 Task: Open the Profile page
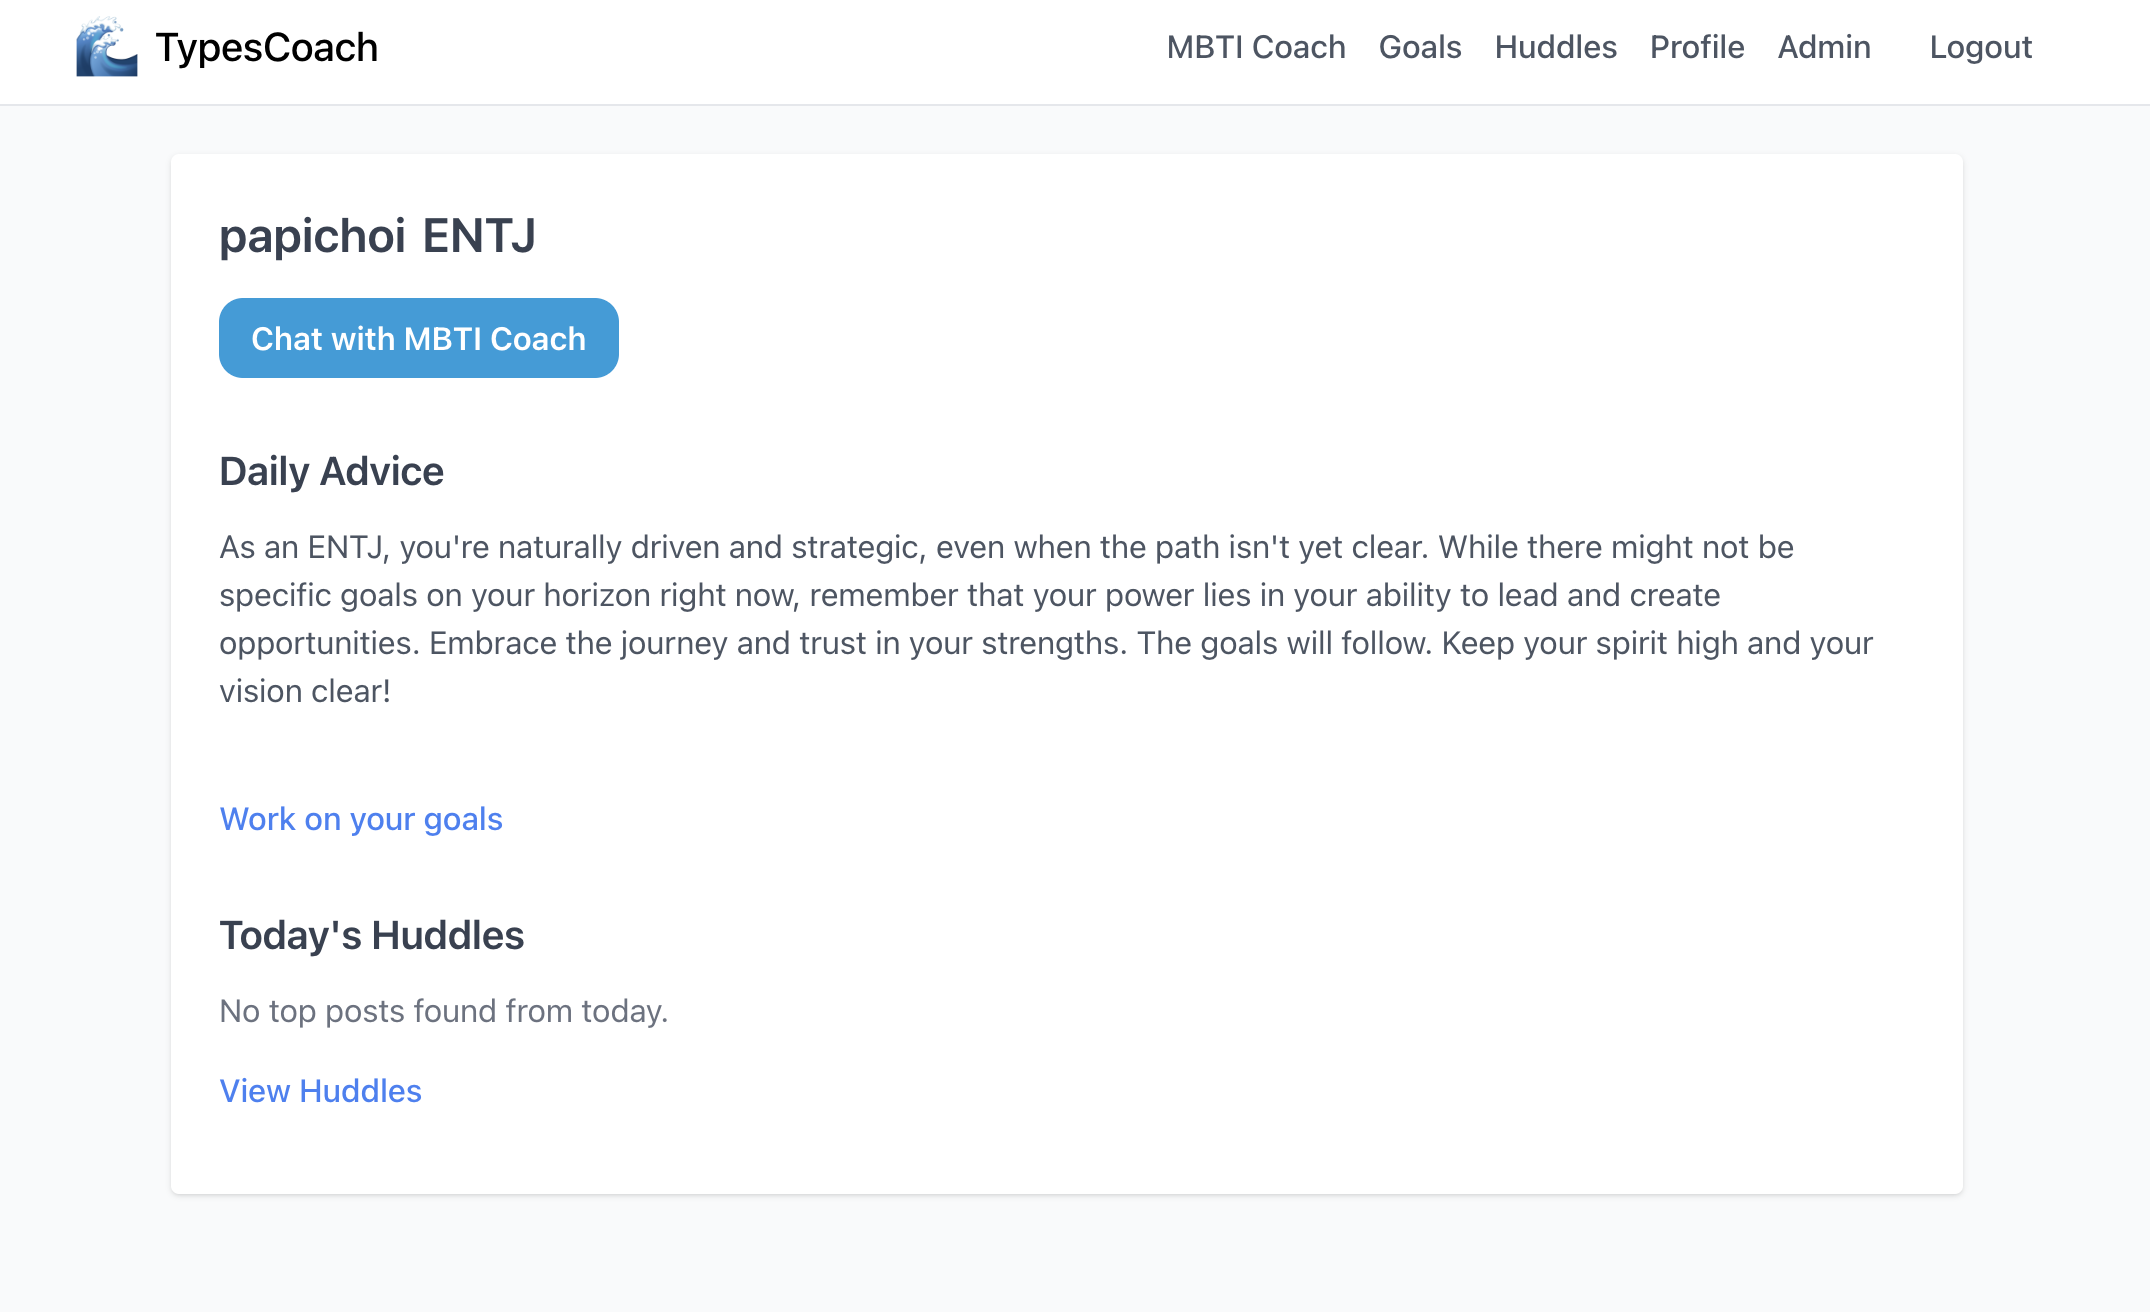click(x=1697, y=47)
